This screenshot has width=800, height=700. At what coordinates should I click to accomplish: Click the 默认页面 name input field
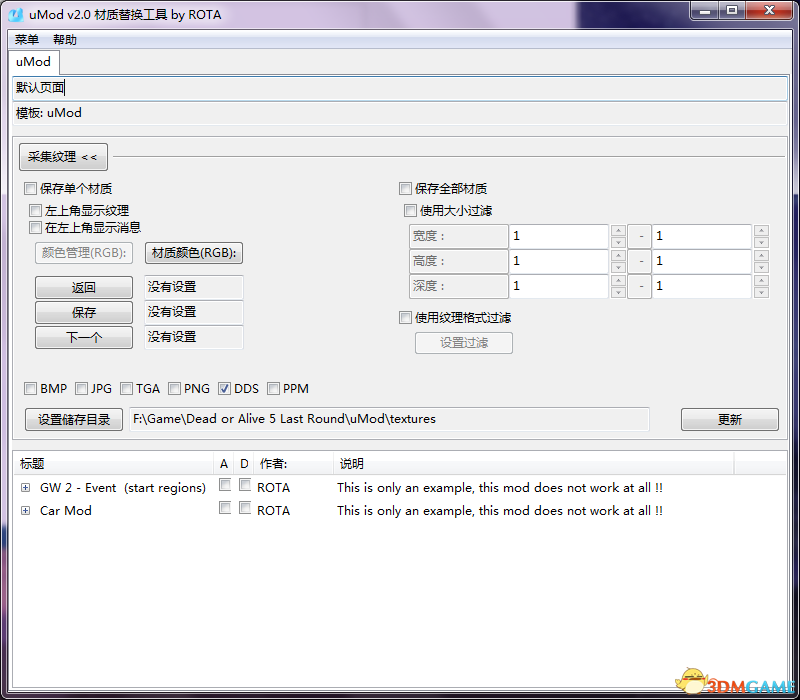[x=399, y=88]
